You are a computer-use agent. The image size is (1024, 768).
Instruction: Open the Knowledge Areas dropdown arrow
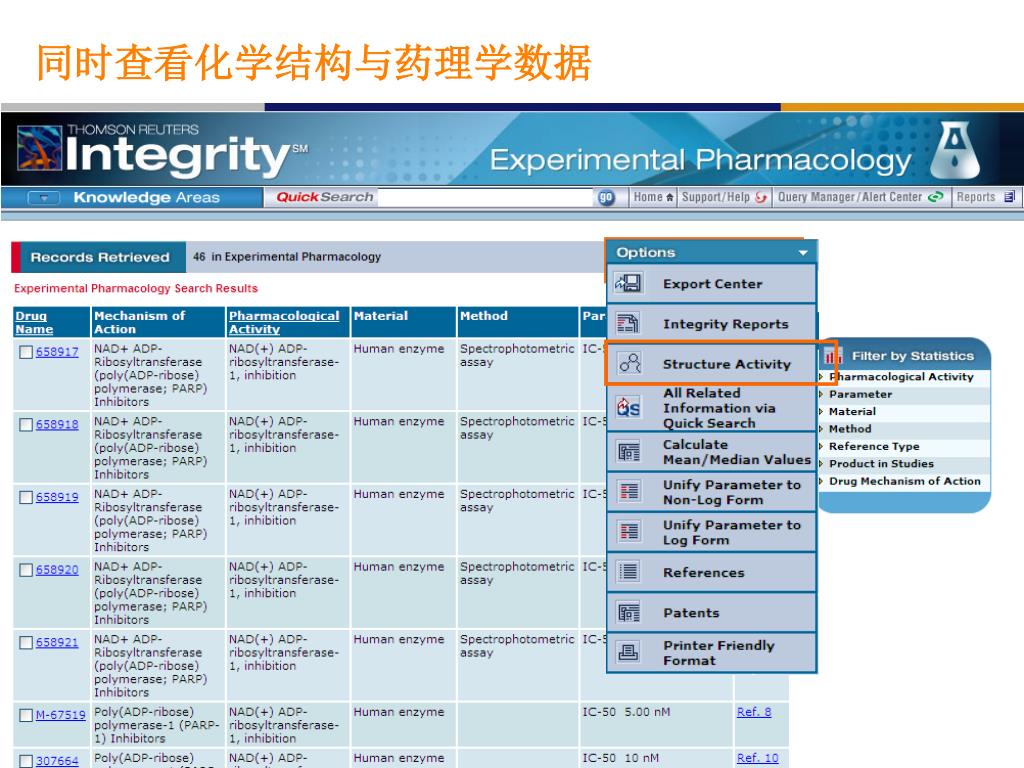pos(44,197)
